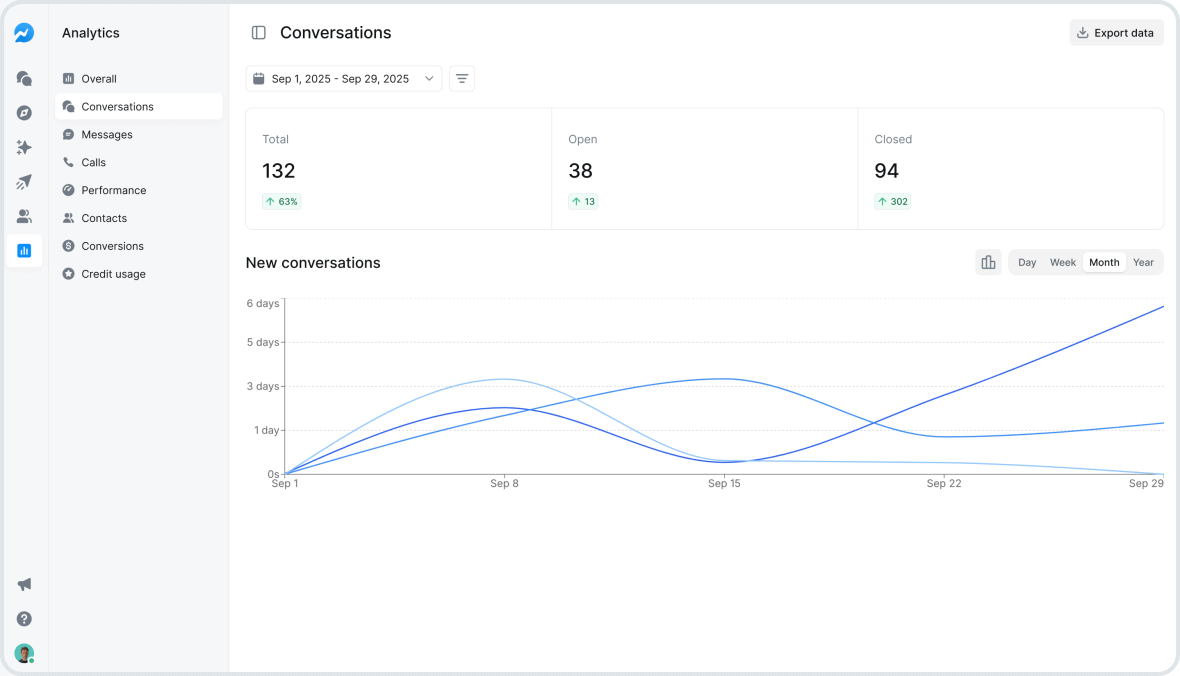This screenshot has height=676, width=1180.
Task: Collapse the sidebar via panel icon near Conversations title
Action: [x=258, y=32]
